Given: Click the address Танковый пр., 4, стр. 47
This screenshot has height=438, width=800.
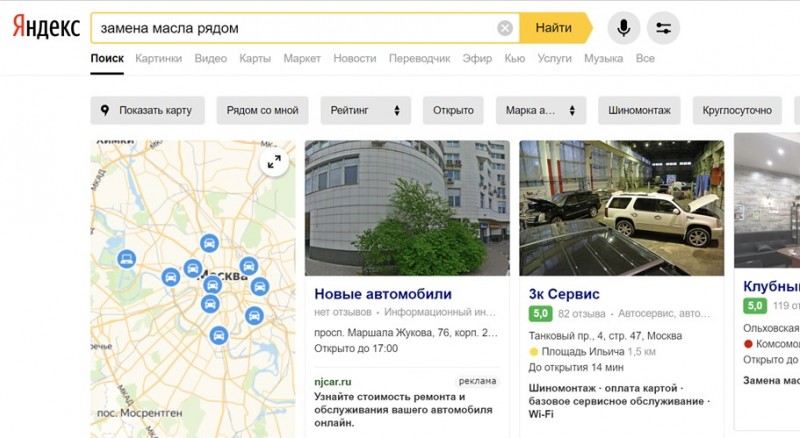Looking at the screenshot, I should point(605,336).
